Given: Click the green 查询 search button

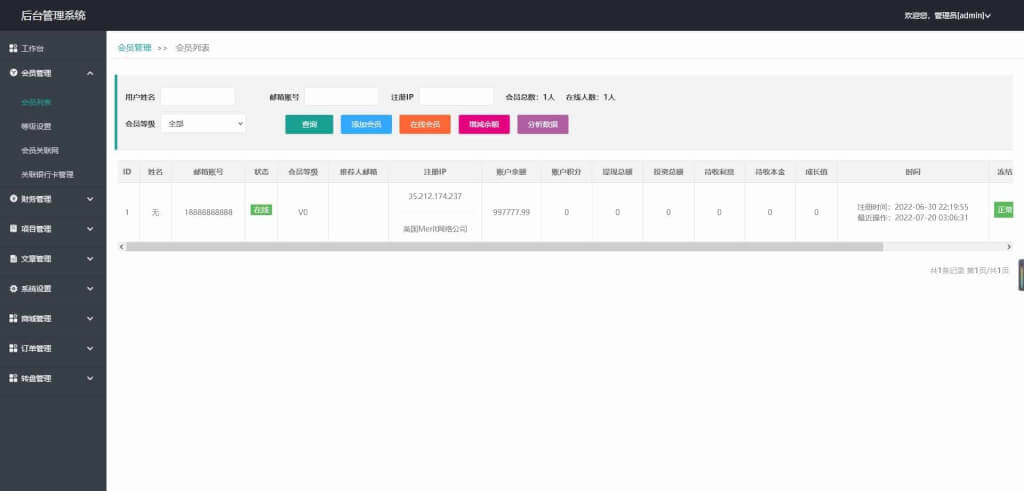Looking at the screenshot, I should point(309,124).
